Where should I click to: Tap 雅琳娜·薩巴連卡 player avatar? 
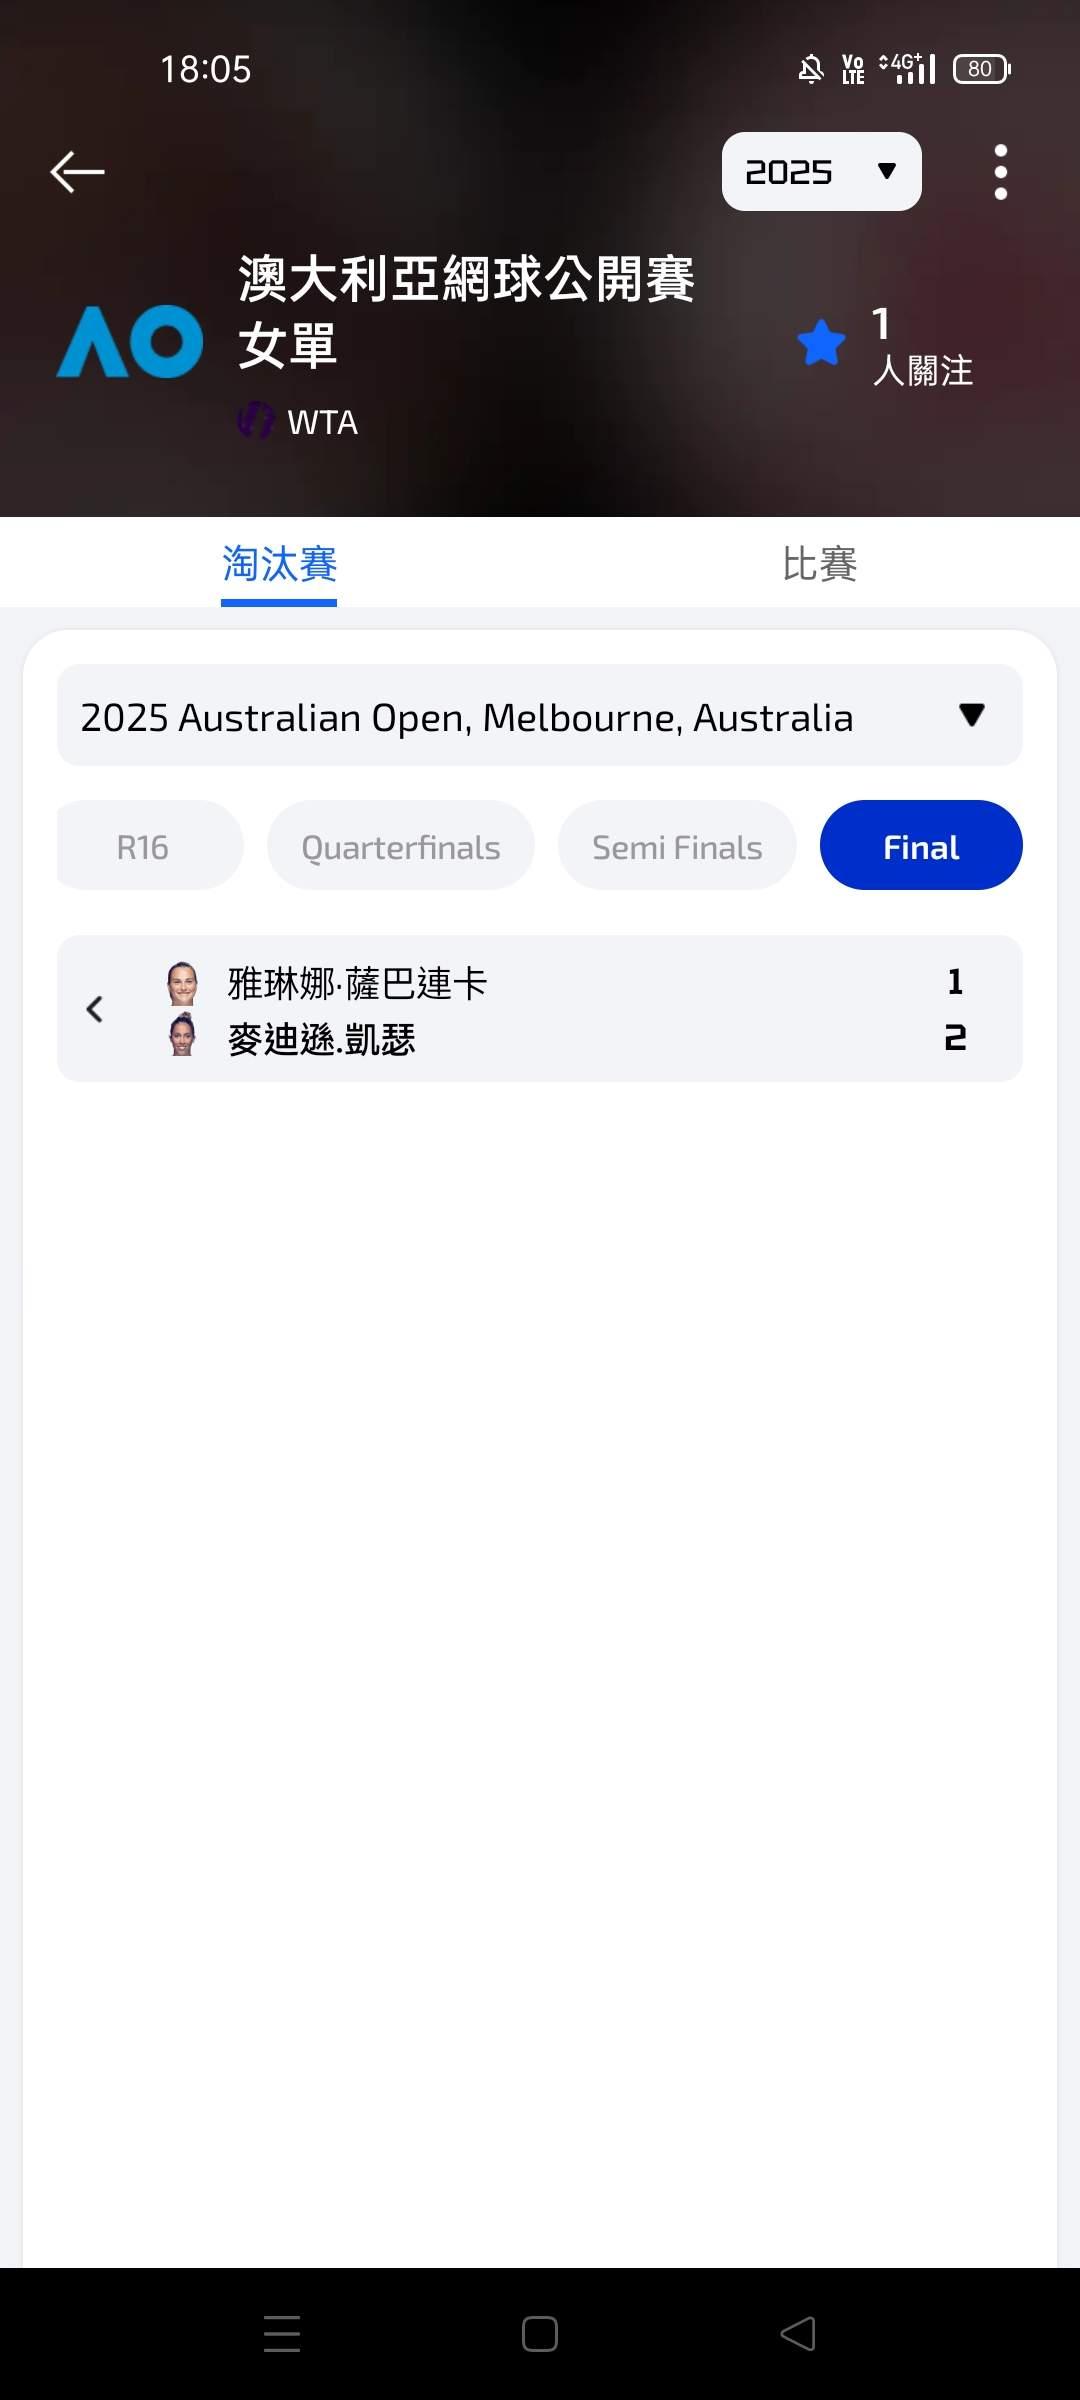182,983
